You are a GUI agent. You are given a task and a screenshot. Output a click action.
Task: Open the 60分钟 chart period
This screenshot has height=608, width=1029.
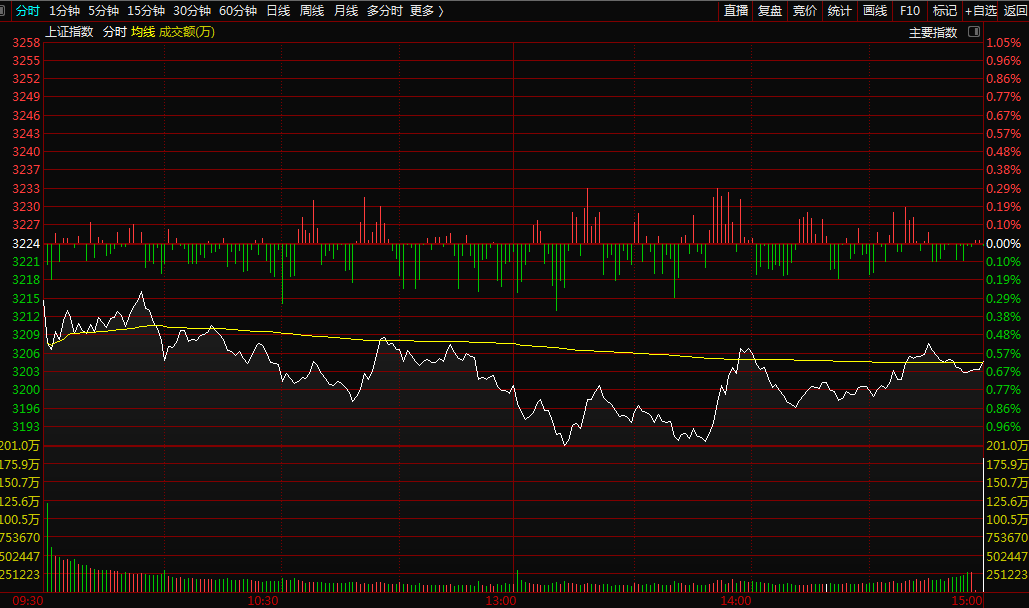[x=237, y=11]
